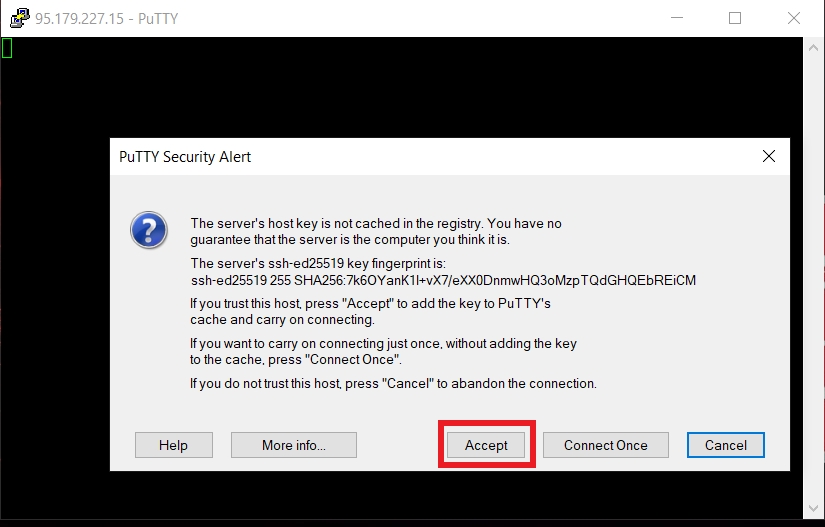The image size is (825, 527).
Task: Open the PuTTY system menu icon
Action: coord(19,18)
